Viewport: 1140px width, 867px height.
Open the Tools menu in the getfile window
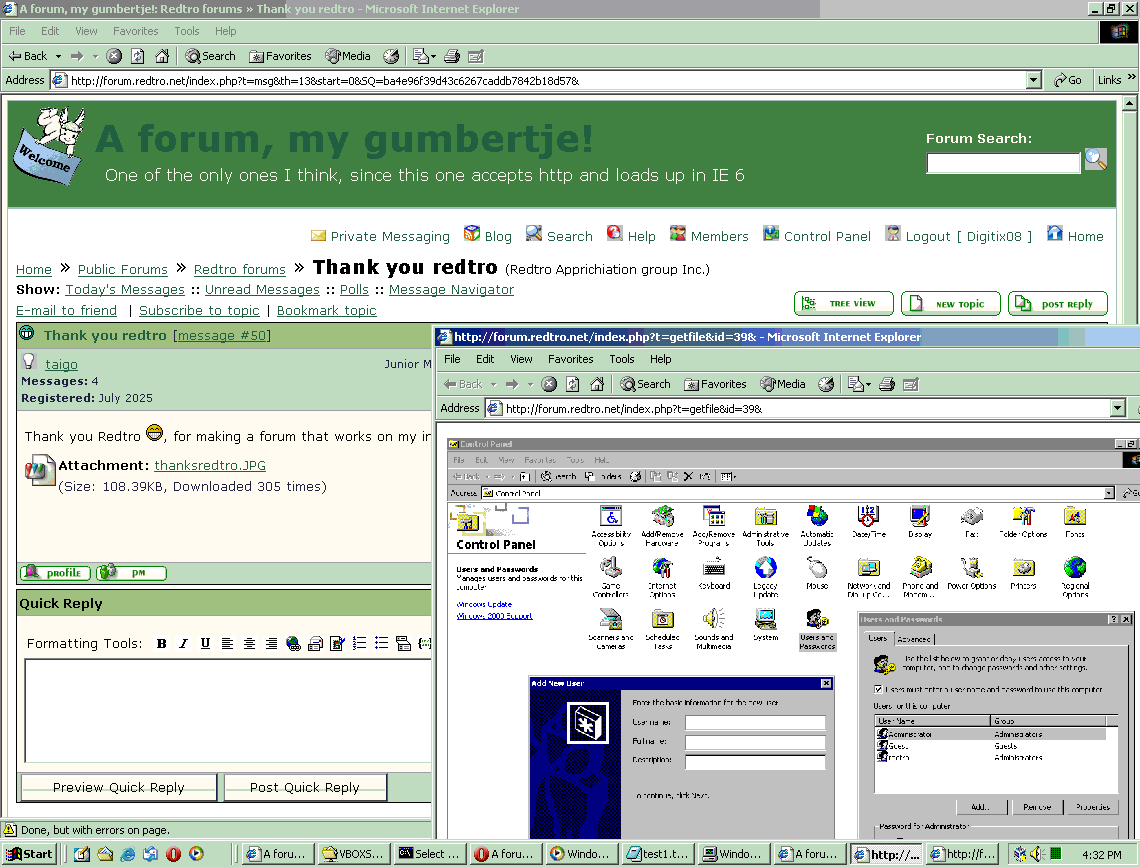(622, 359)
